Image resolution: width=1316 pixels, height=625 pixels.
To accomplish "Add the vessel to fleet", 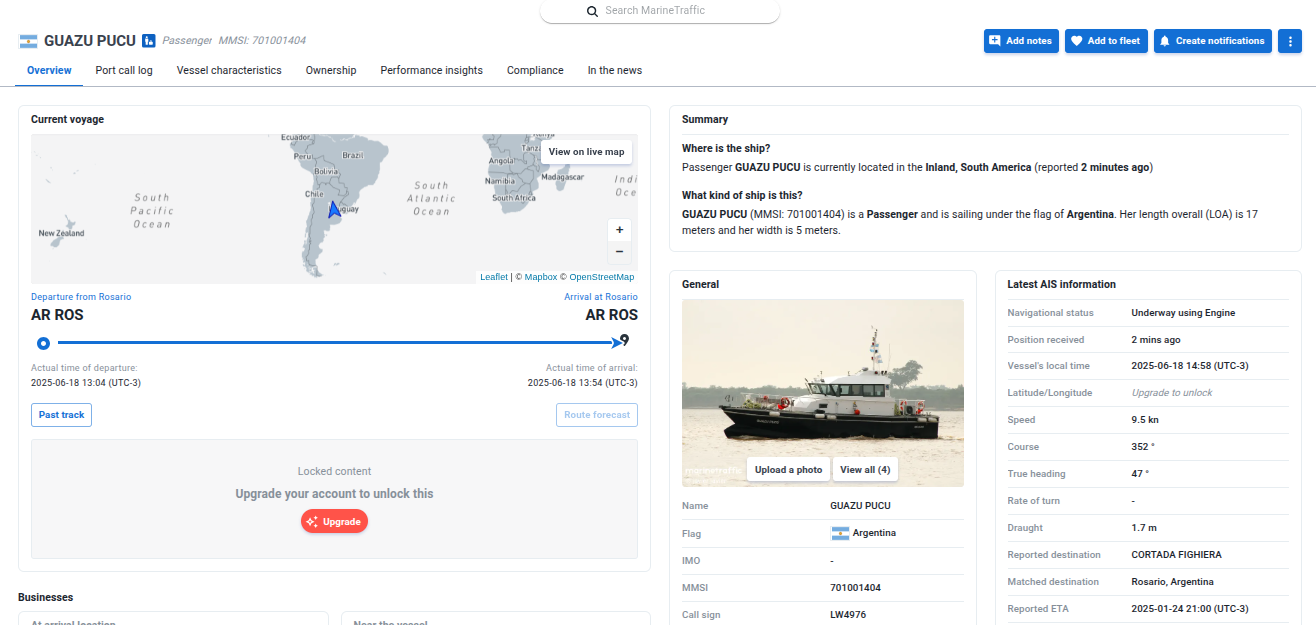I will coord(1106,41).
